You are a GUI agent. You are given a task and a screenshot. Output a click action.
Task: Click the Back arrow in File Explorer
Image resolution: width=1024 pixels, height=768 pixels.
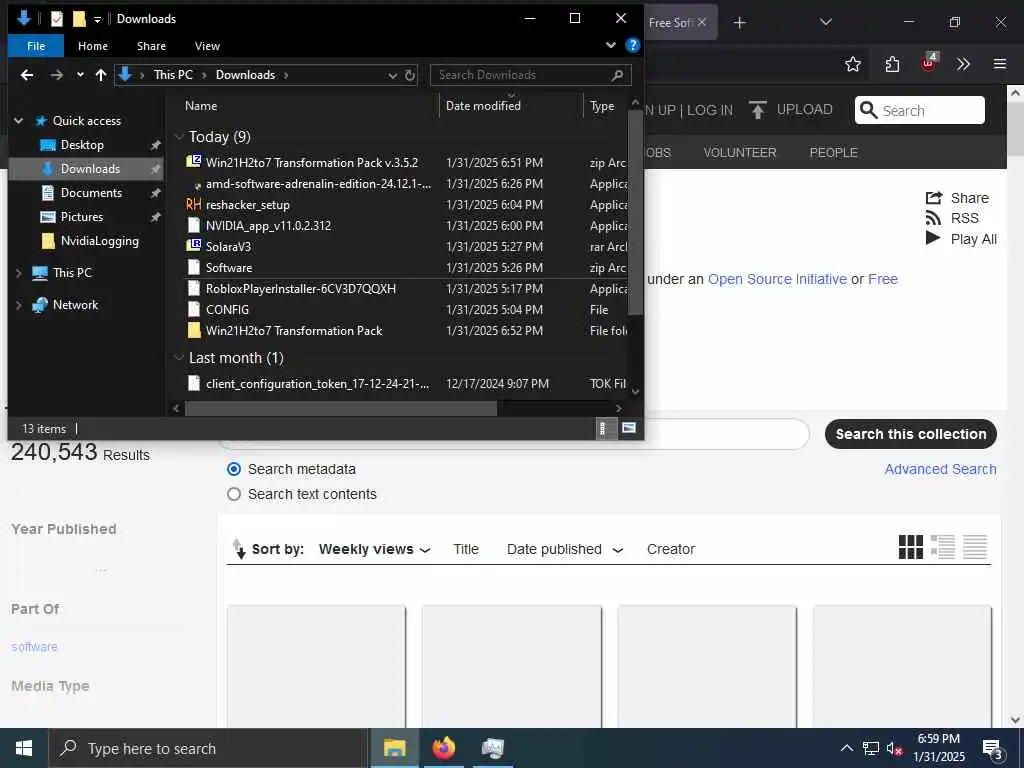27,75
